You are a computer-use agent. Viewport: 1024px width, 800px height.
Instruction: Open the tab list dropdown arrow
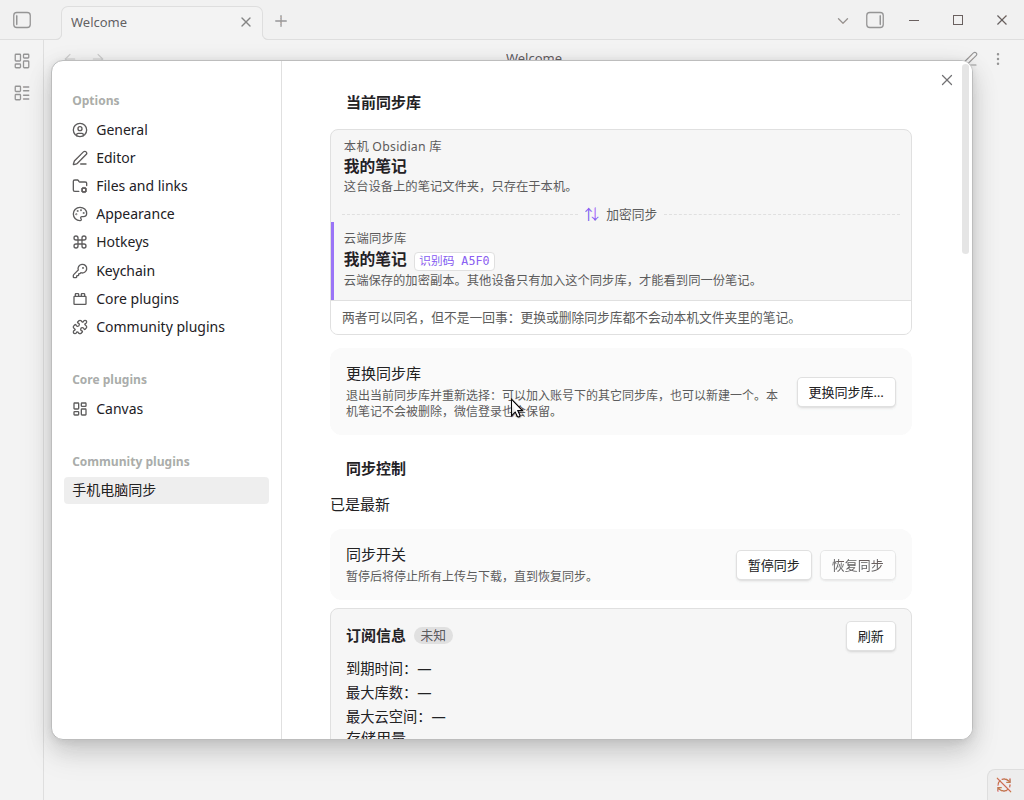[843, 21]
